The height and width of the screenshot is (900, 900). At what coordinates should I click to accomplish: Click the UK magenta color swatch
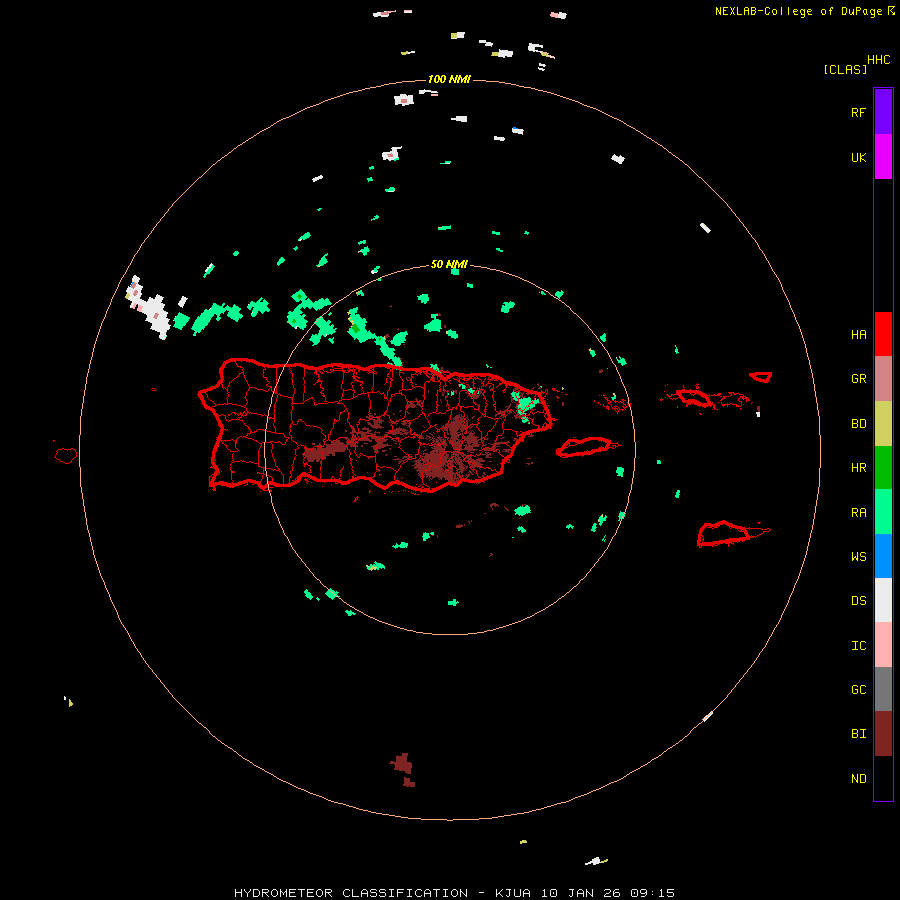coord(883,157)
